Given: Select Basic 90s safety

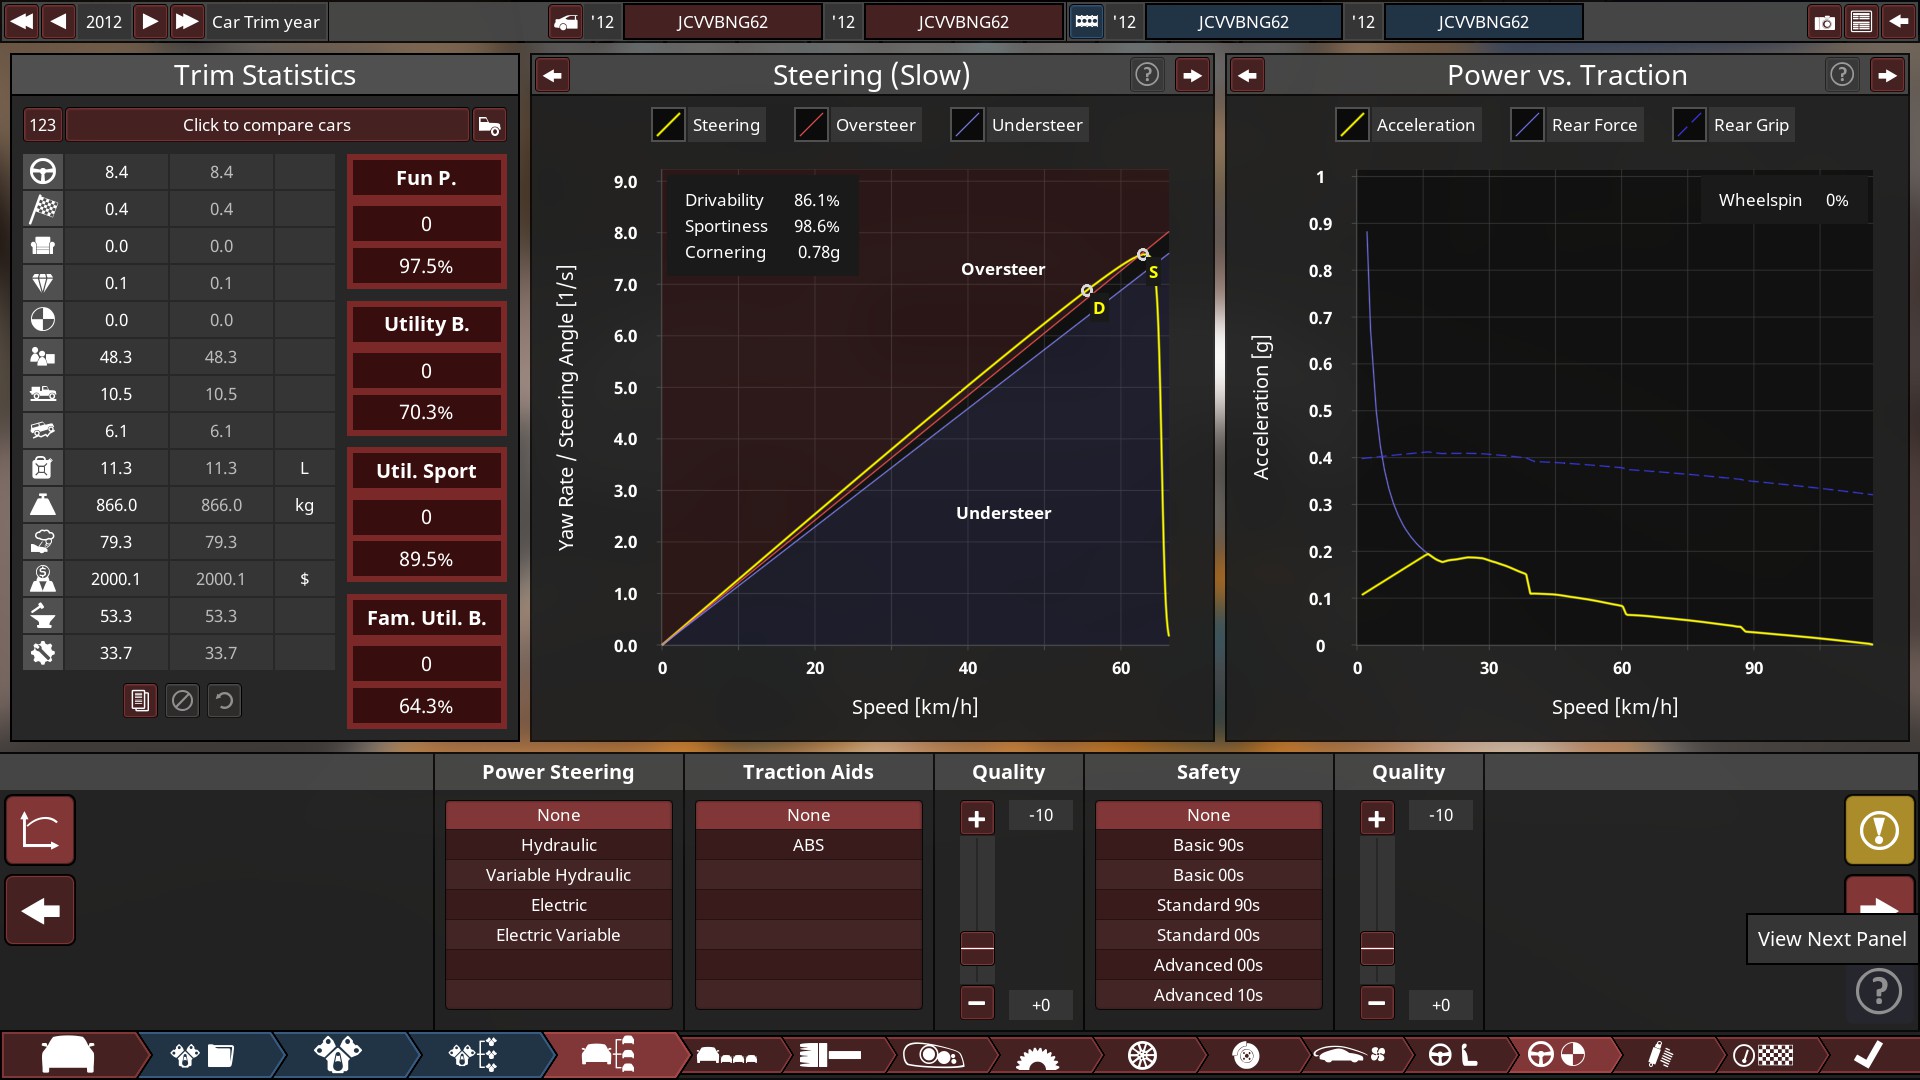Looking at the screenshot, I should [1208, 845].
